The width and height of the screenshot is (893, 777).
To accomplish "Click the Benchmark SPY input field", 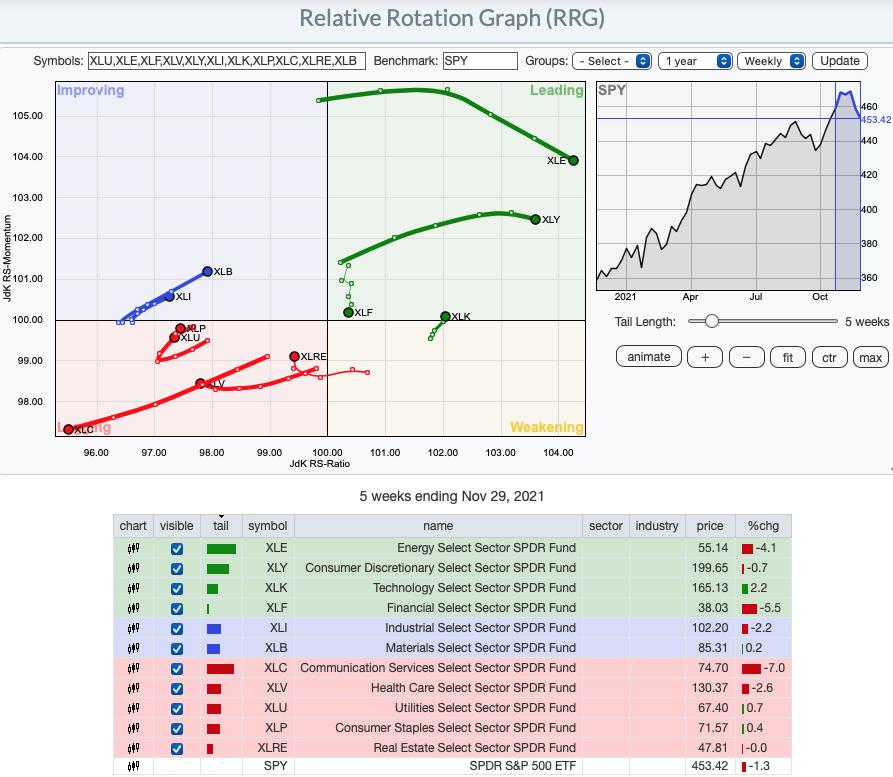I will tap(480, 61).
